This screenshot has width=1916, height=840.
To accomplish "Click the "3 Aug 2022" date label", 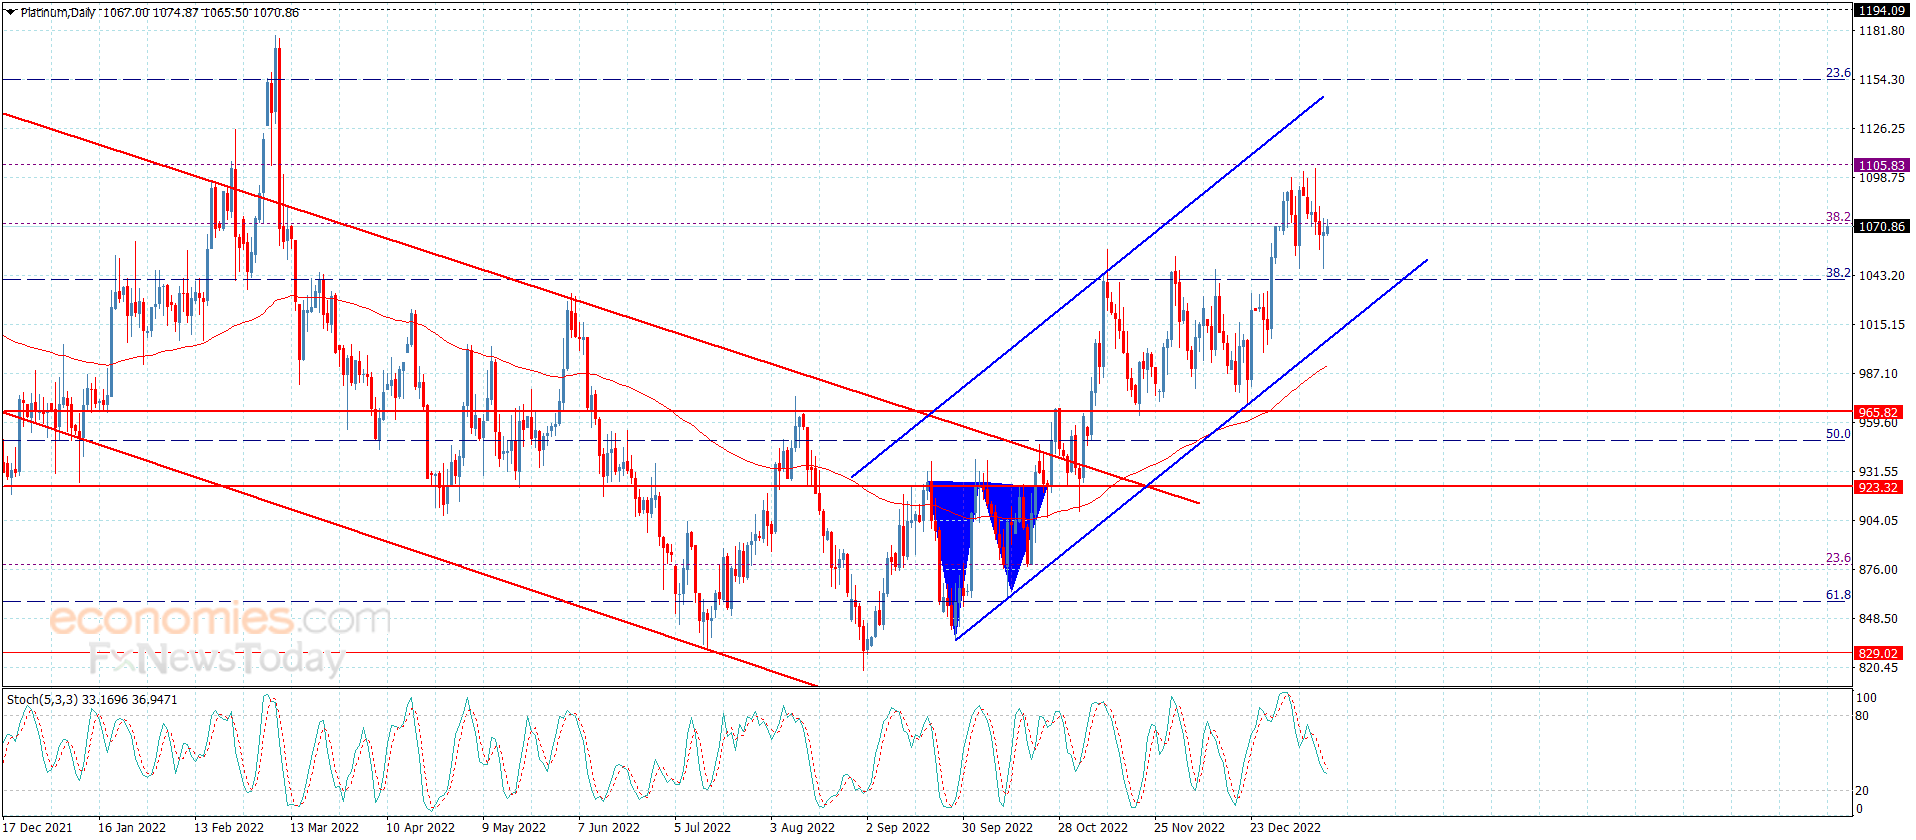I will (802, 828).
